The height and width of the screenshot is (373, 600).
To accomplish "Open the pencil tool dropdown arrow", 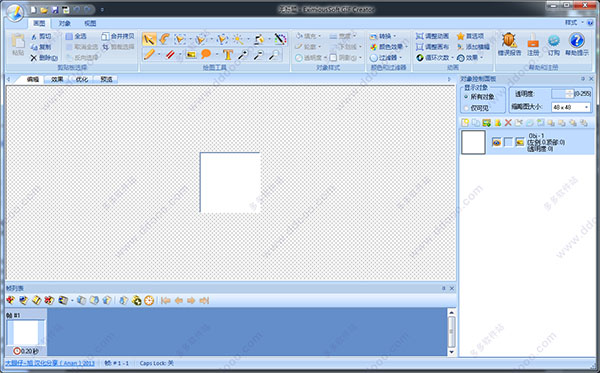I will 159,55.
